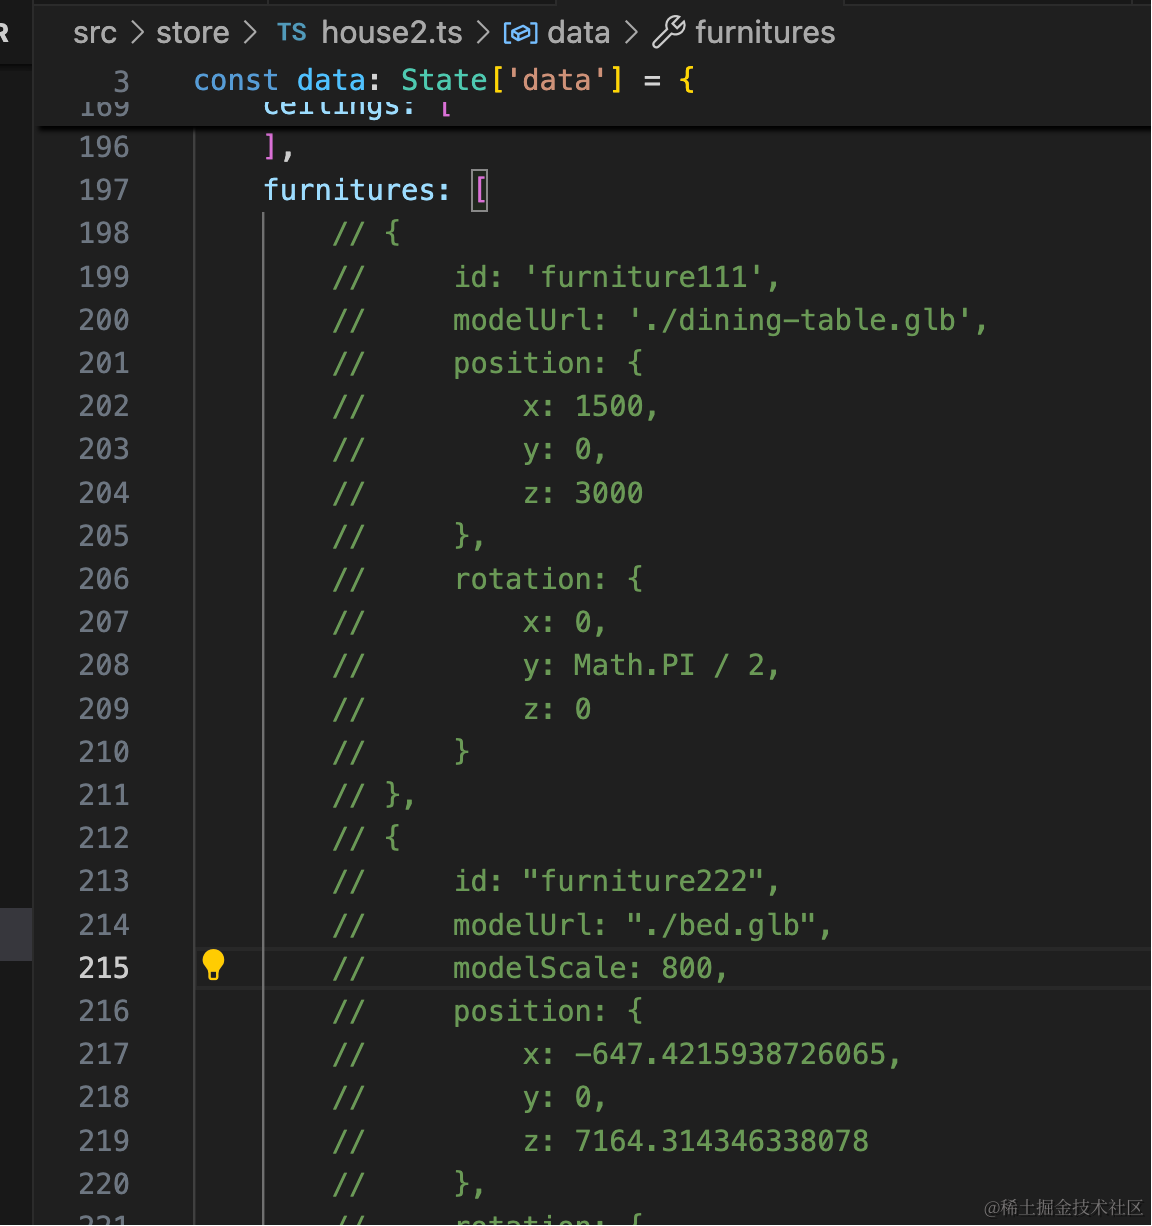Click the TS file icon in breadcrumb

(x=292, y=33)
